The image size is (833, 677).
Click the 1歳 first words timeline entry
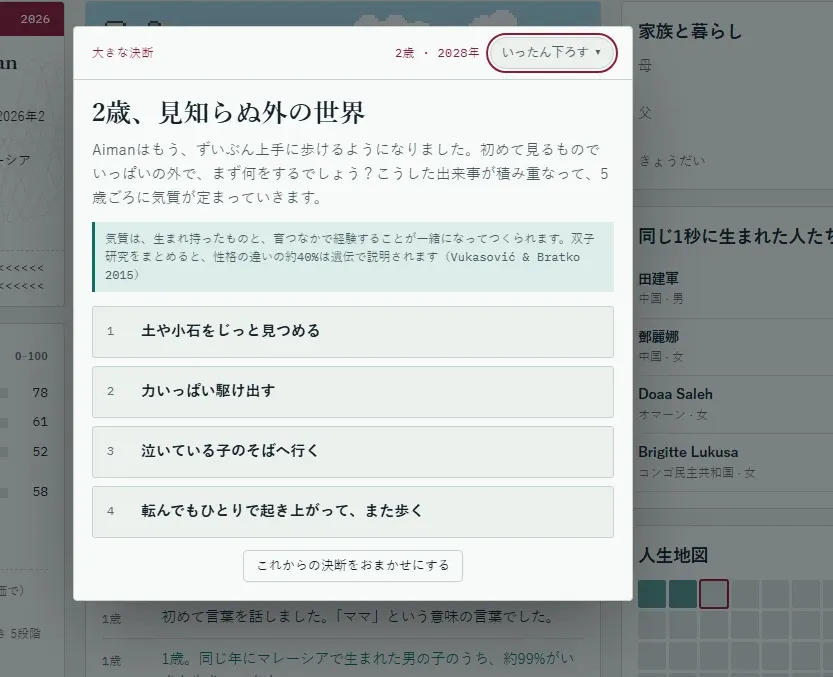(343, 617)
